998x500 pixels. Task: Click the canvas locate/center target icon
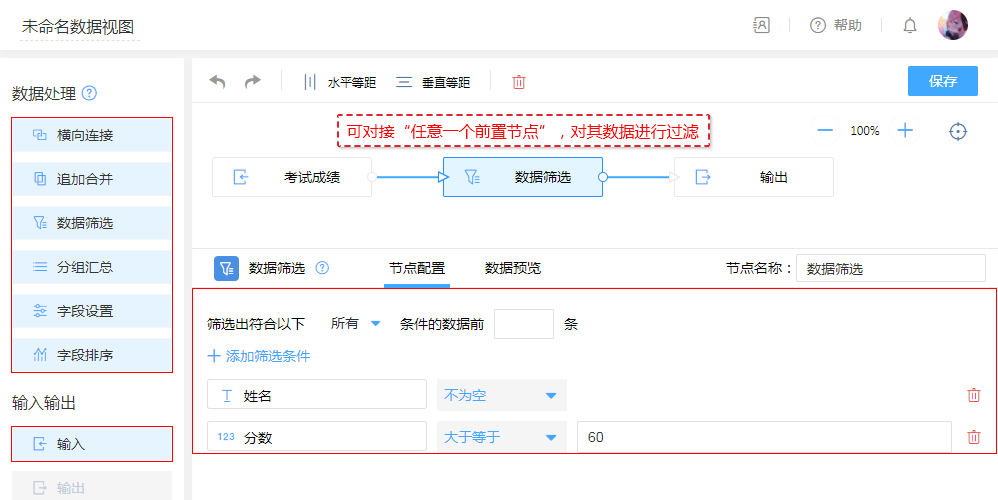click(958, 131)
